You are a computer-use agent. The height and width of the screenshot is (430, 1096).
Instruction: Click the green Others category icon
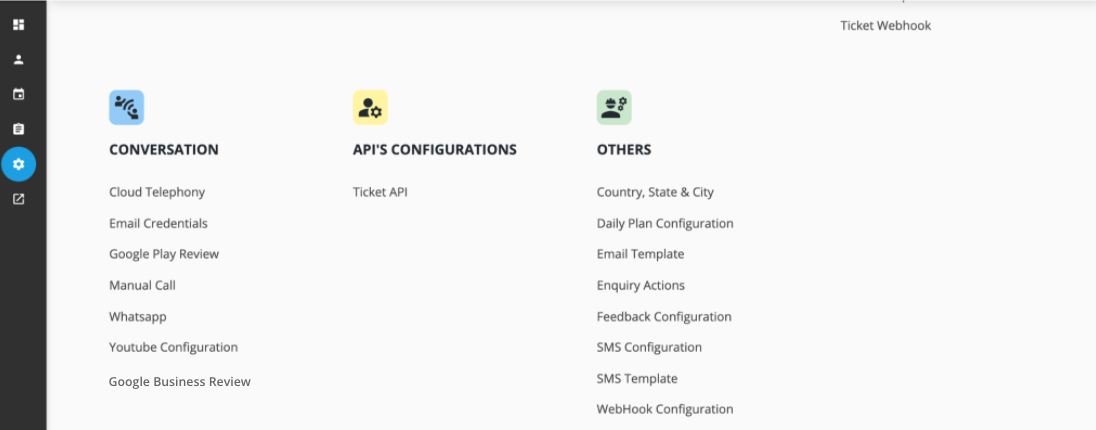614,108
